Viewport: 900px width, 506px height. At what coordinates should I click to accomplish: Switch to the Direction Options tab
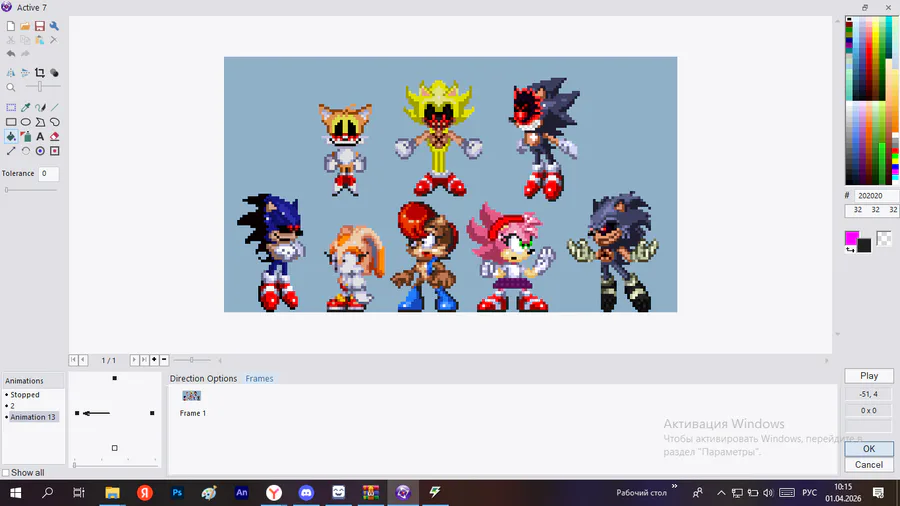[x=203, y=379]
